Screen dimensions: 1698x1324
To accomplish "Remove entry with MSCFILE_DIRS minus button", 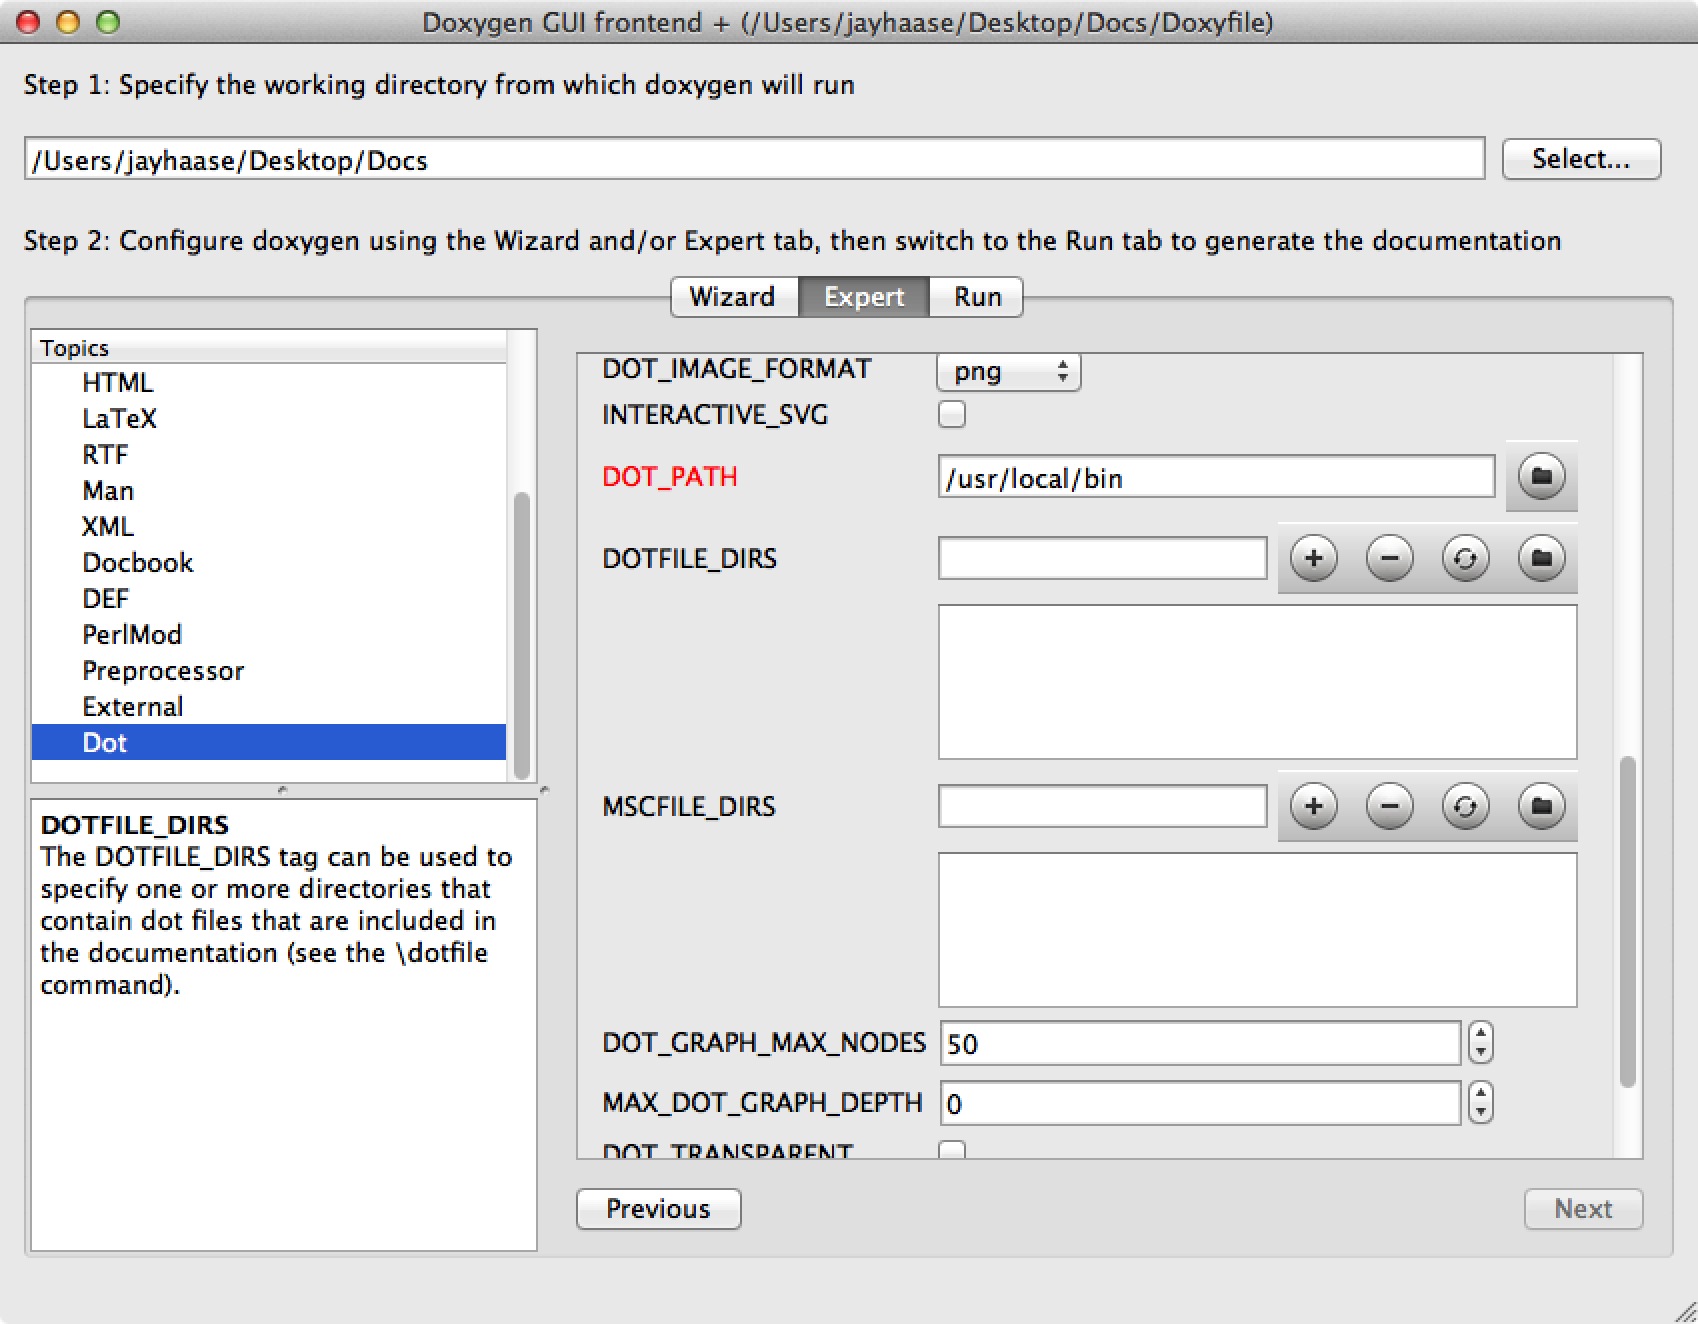I will pos(1389,806).
